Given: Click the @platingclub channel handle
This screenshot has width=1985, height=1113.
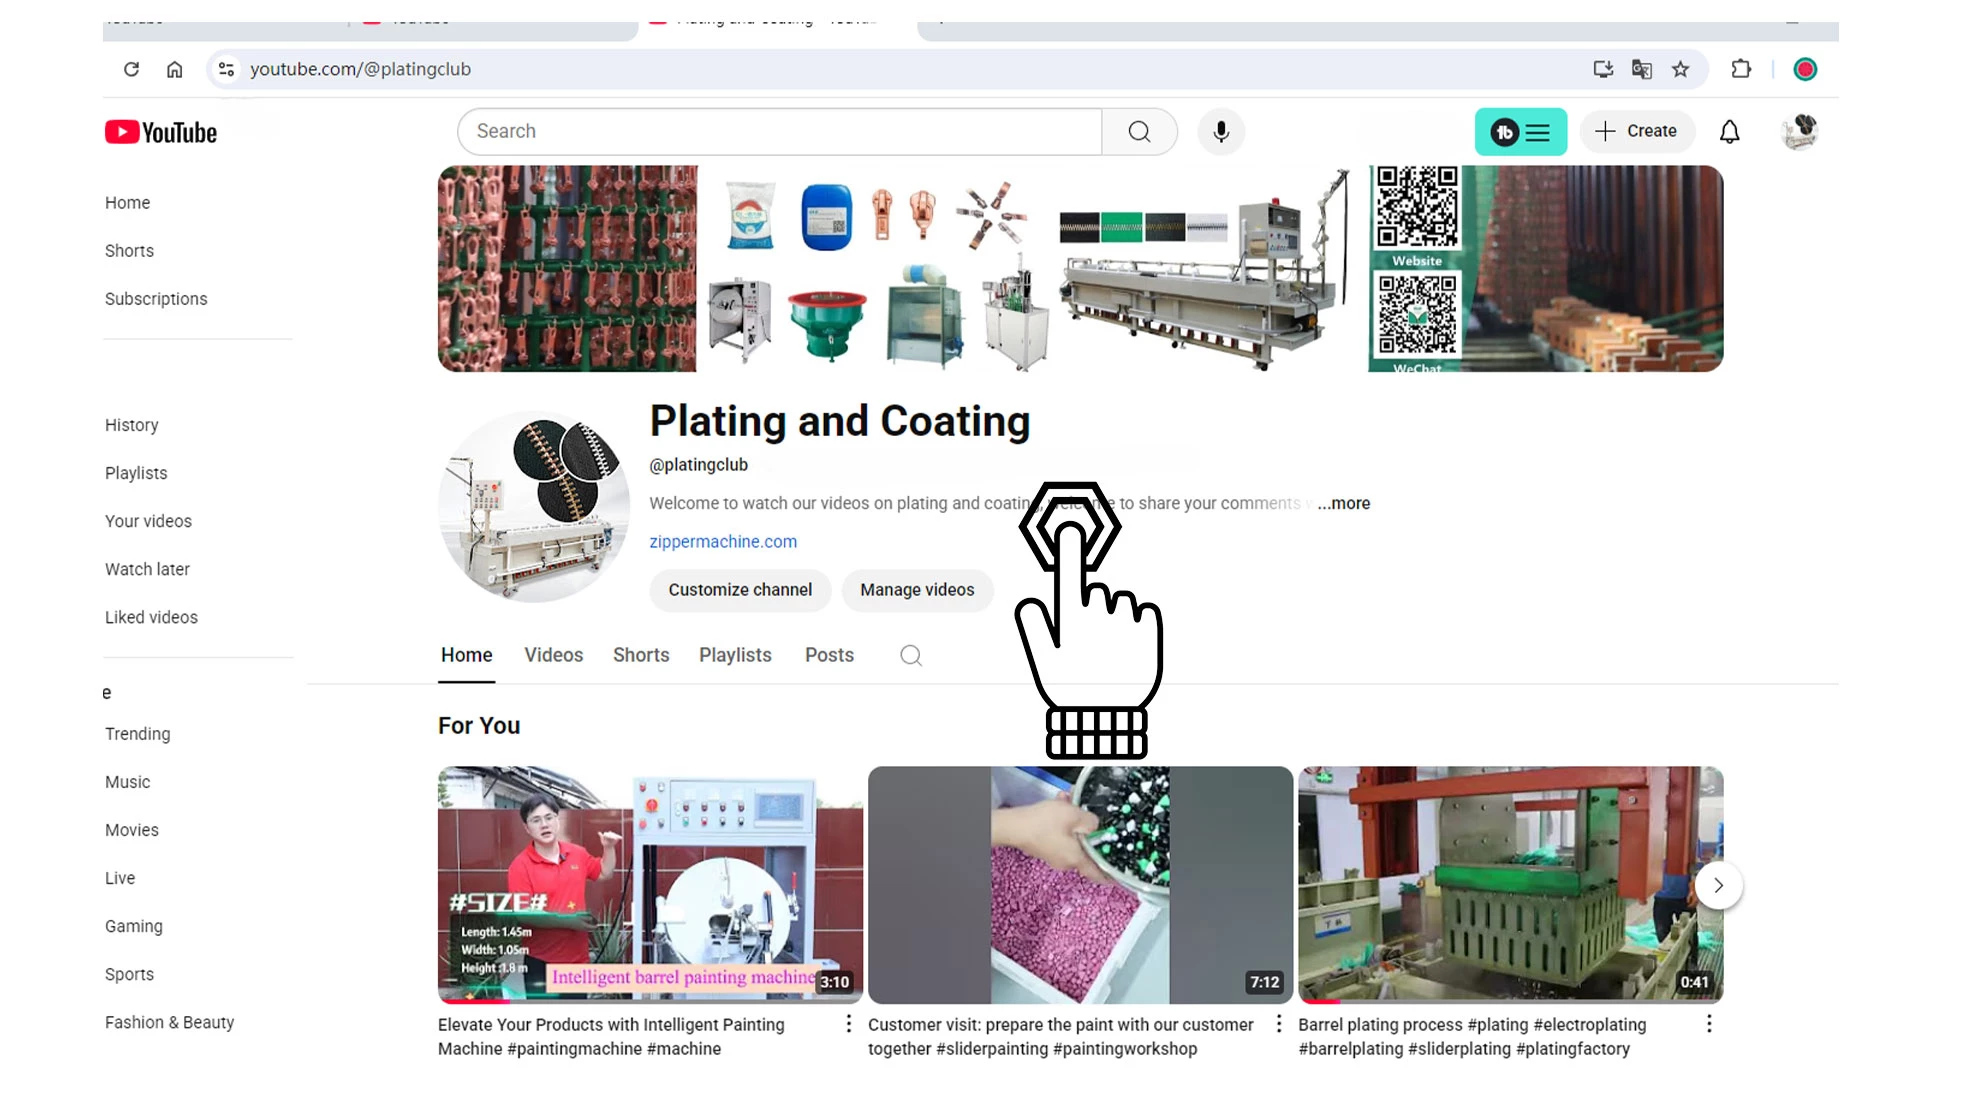Looking at the screenshot, I should pyautogui.click(x=698, y=465).
